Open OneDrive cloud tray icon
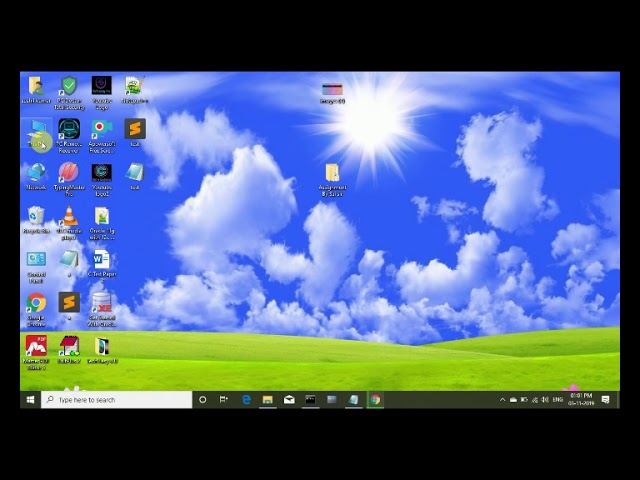Image resolution: width=640 pixels, height=480 pixels. 513,400
